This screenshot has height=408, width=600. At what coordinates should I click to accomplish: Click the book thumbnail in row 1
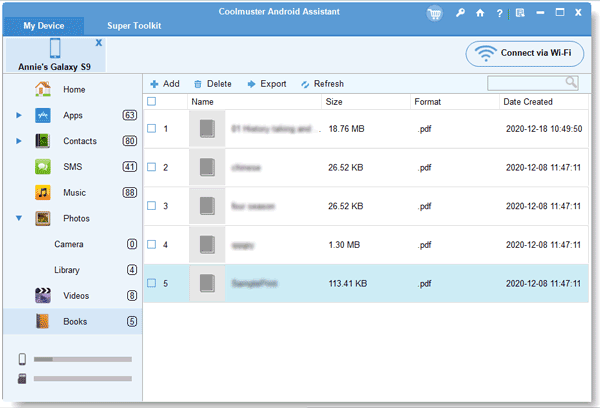tap(207, 129)
